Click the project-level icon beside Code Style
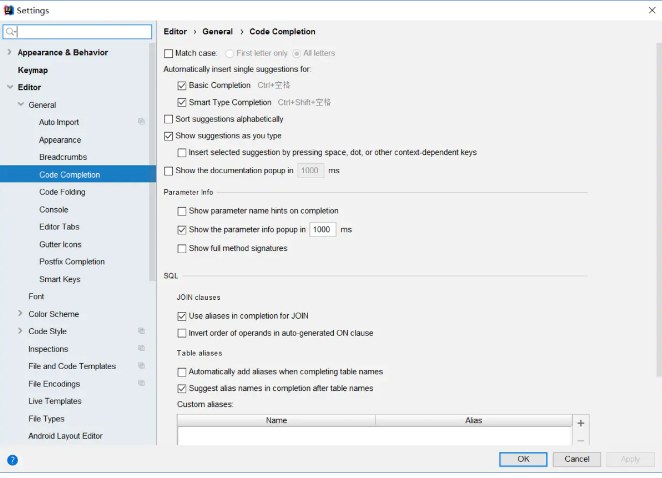662x478 pixels. tap(141, 331)
